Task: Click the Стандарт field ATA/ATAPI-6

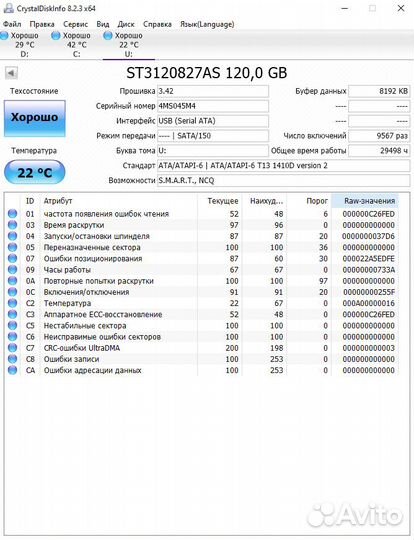Action: pos(283,166)
